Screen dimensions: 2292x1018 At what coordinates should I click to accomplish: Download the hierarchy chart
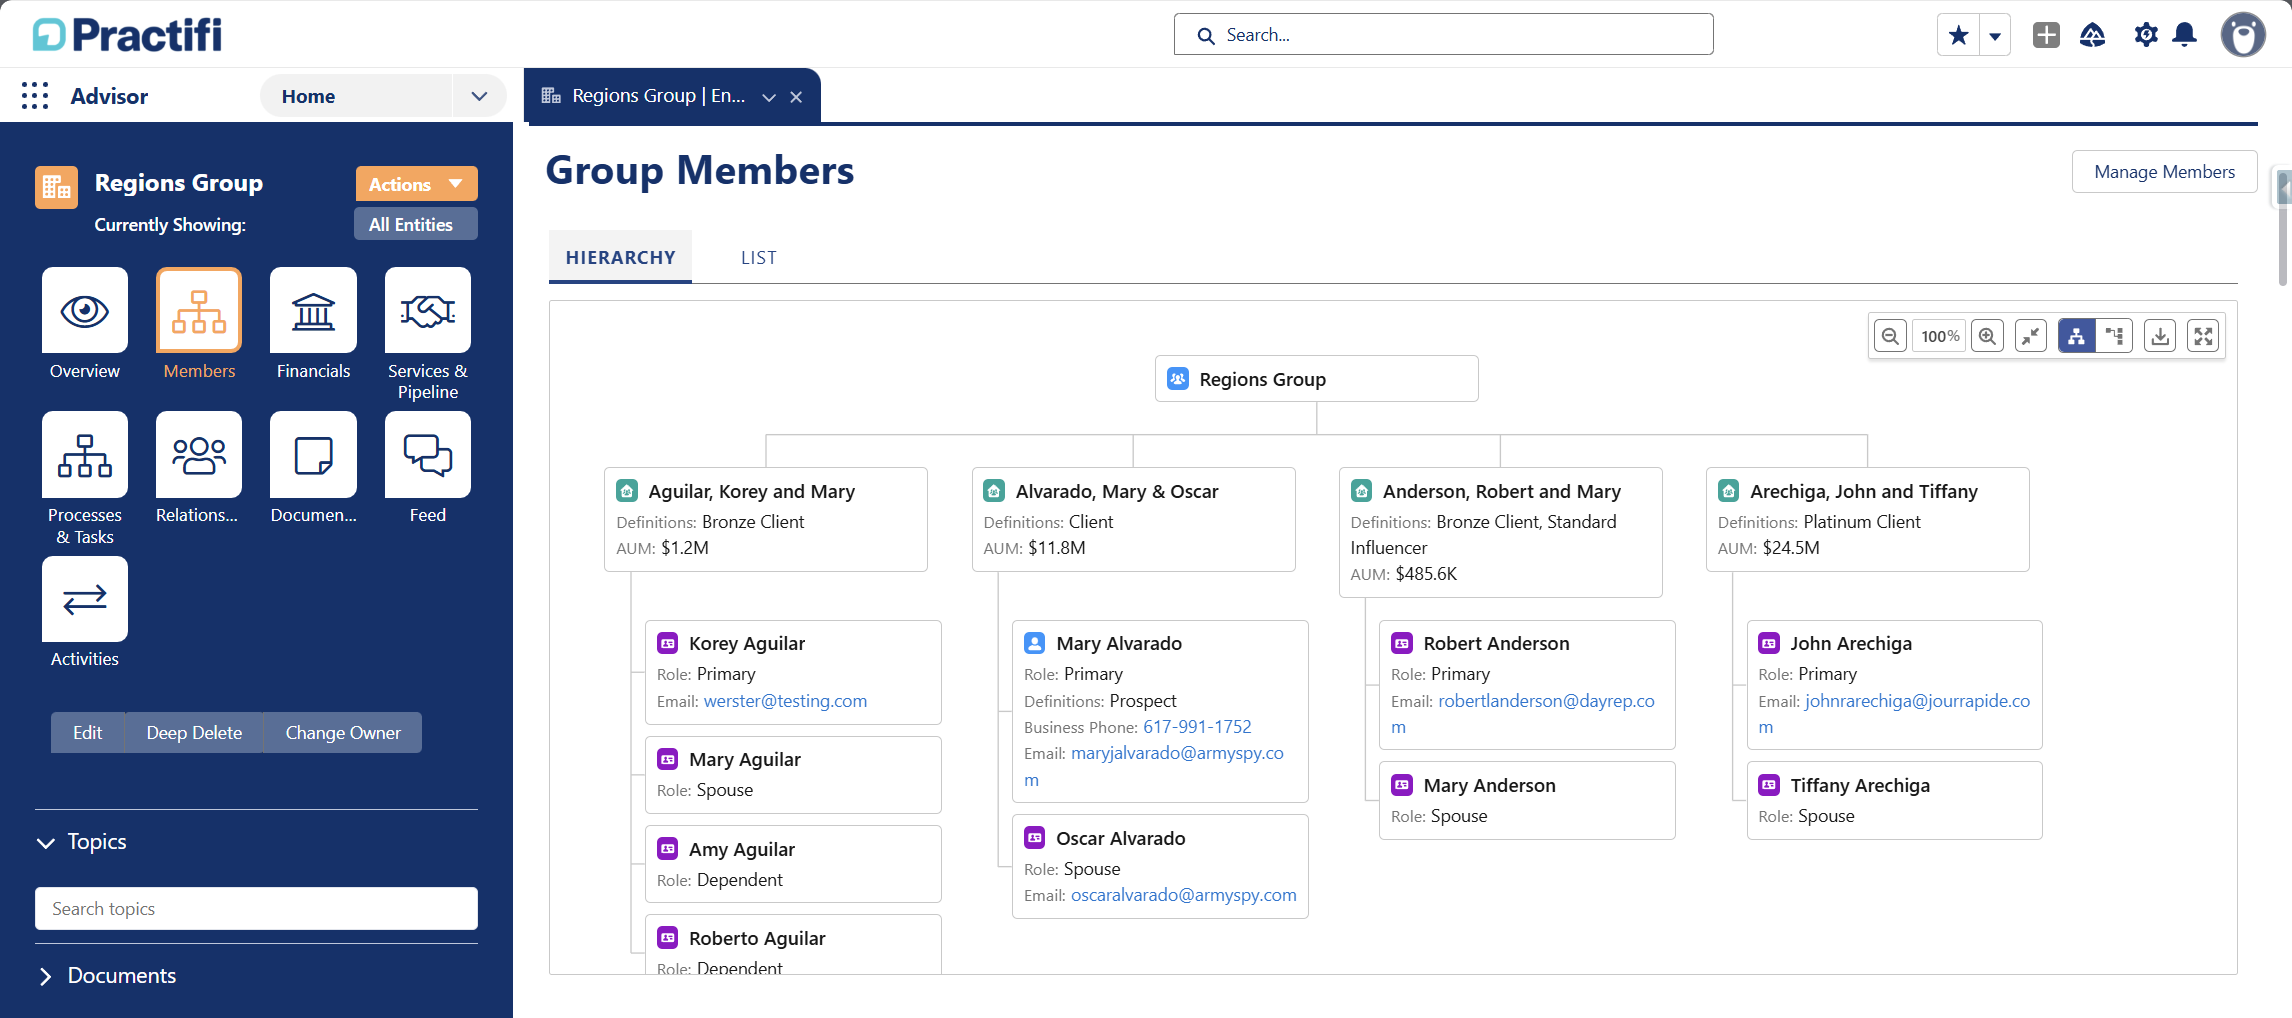(x=2160, y=336)
